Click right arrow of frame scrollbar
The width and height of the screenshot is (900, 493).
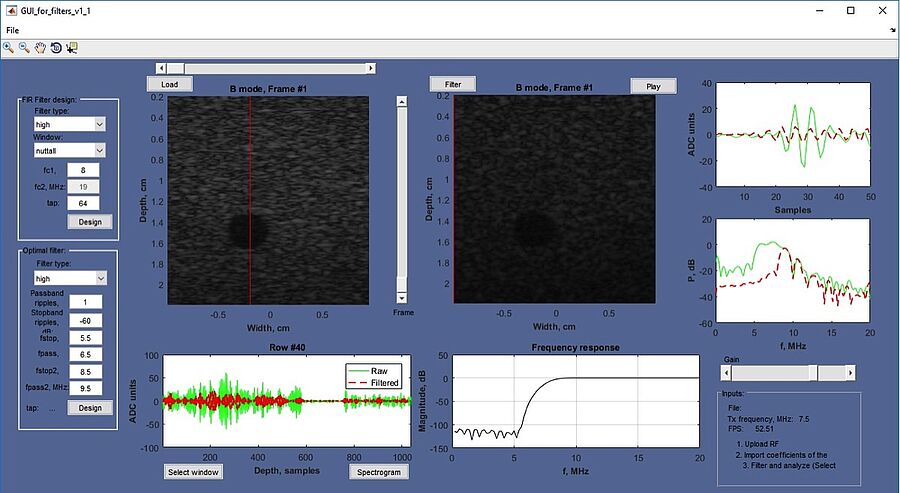coord(371,68)
